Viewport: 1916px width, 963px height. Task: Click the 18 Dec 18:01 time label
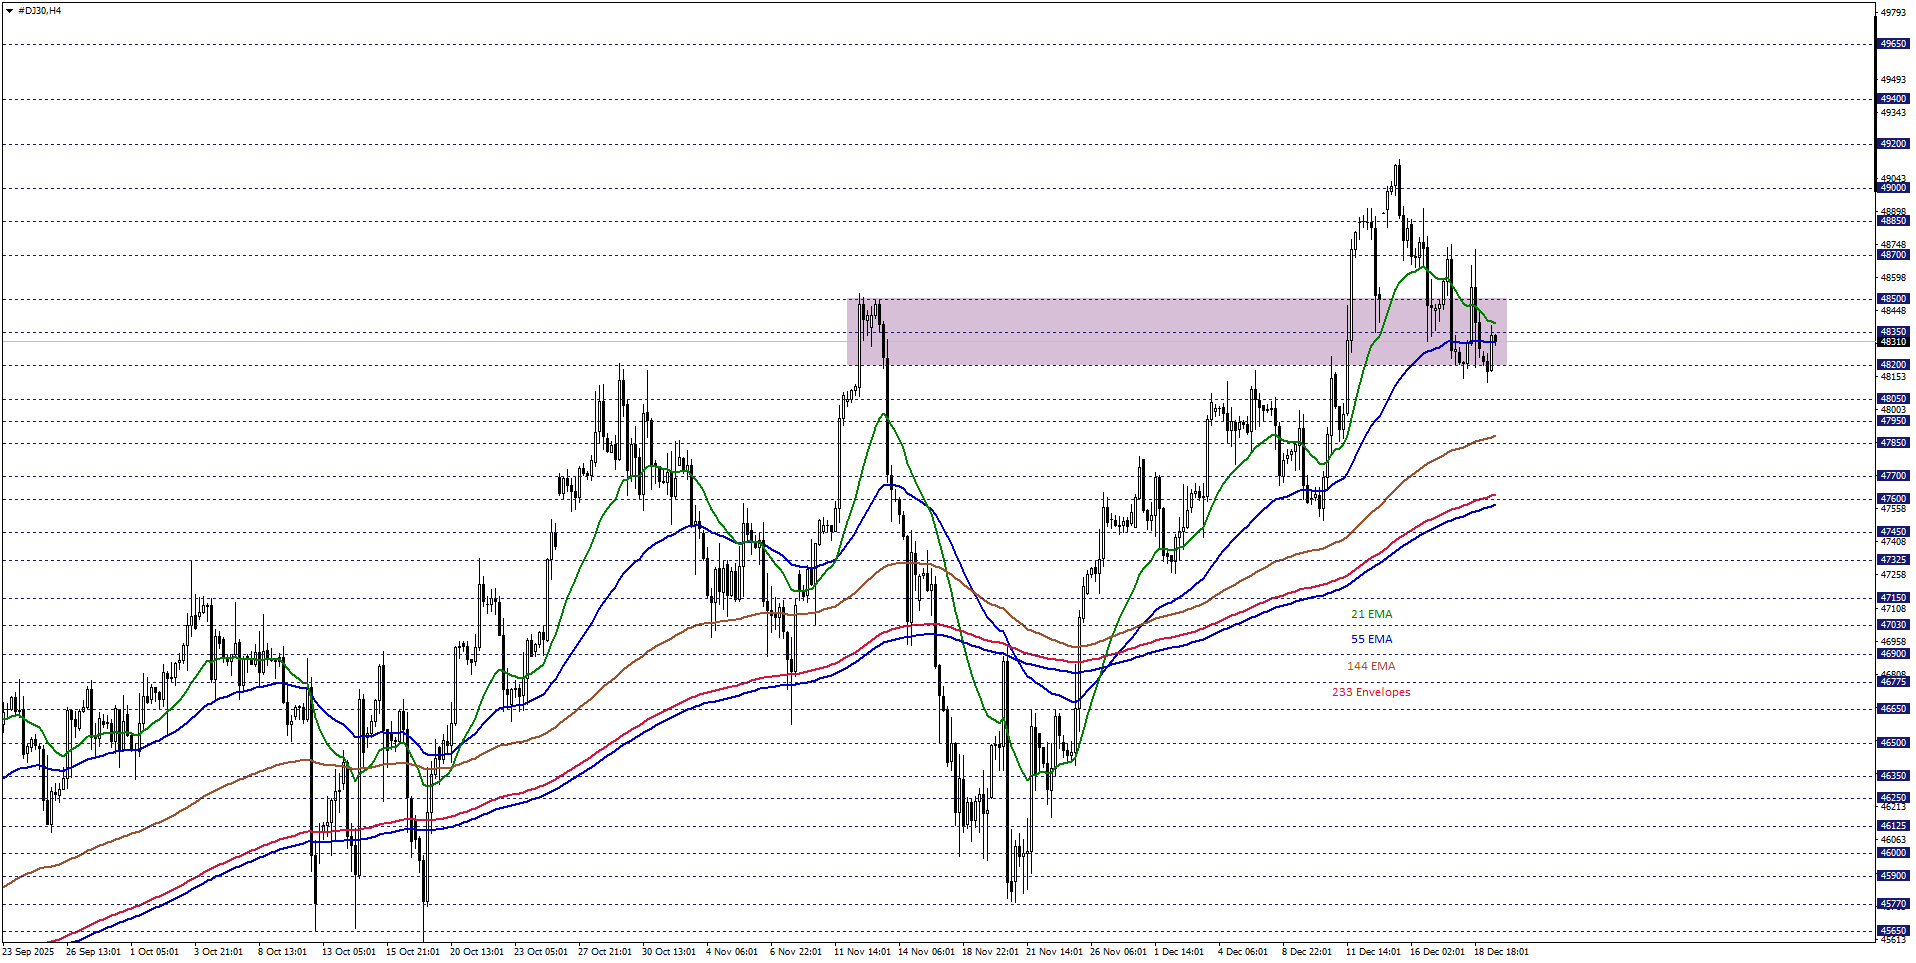click(1500, 952)
